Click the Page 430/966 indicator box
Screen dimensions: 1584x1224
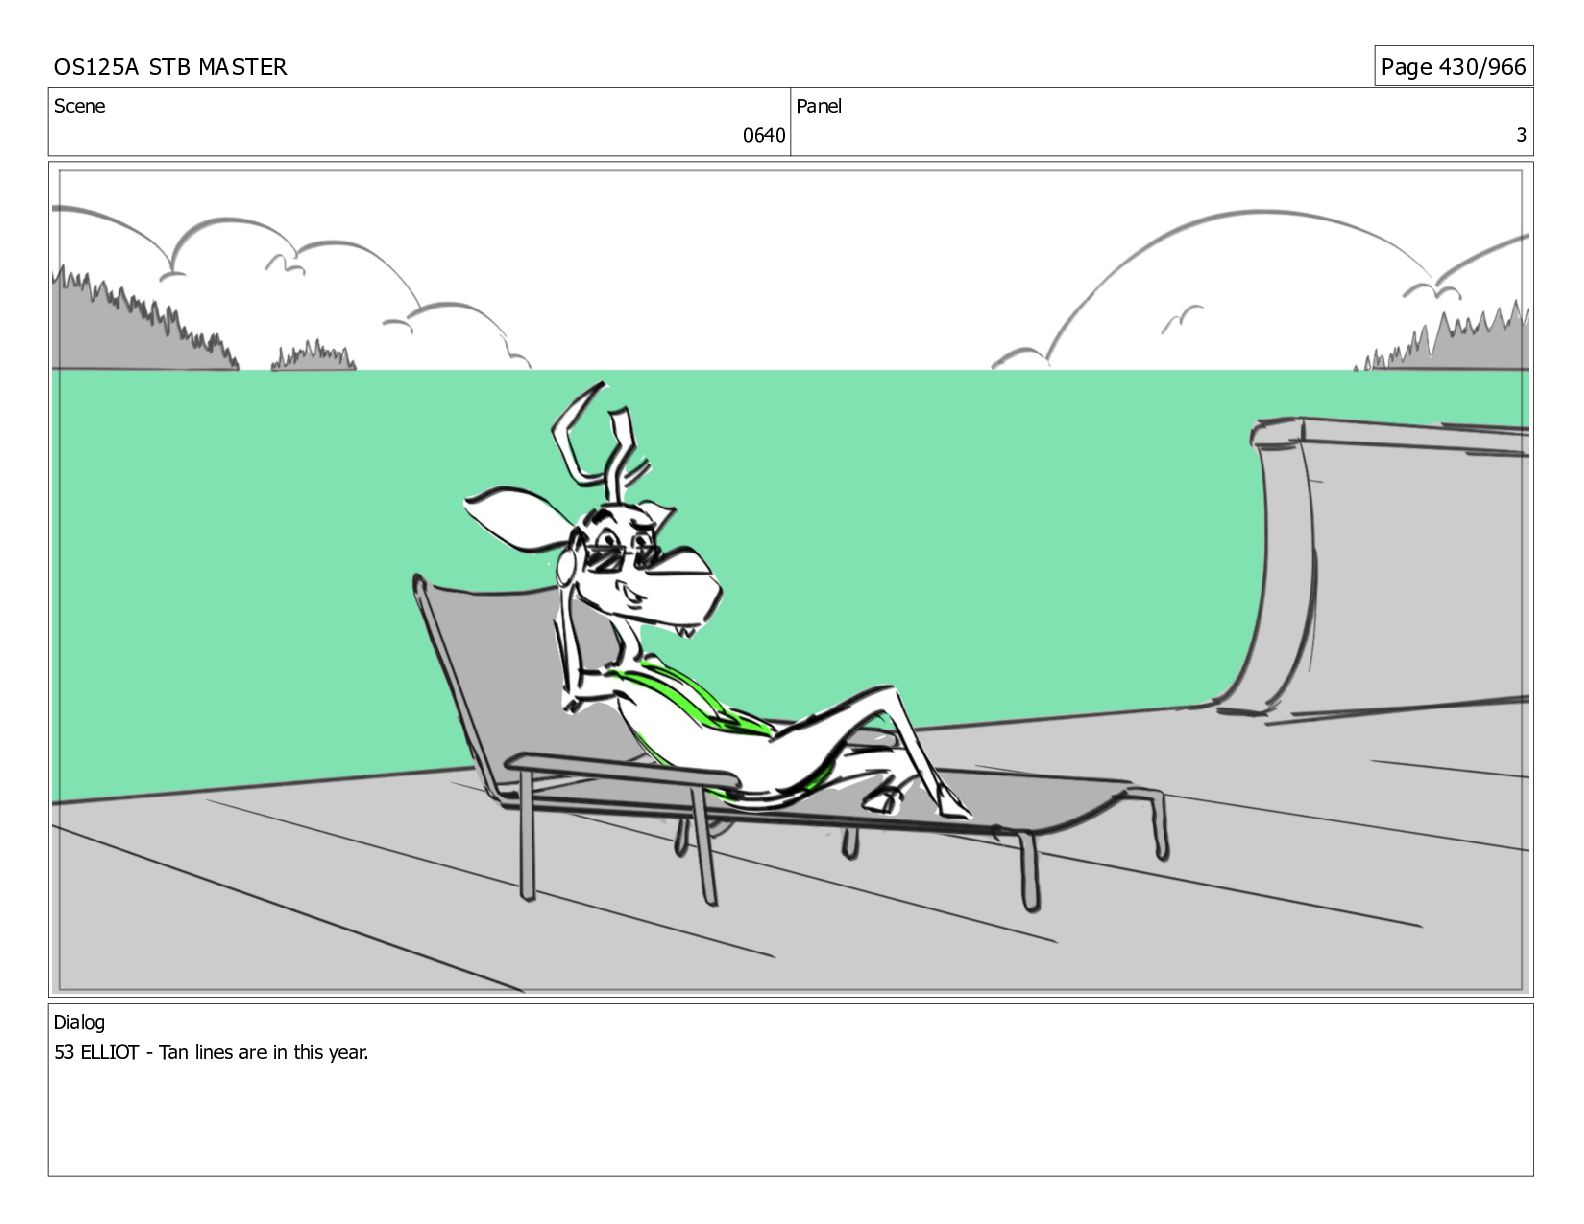click(1453, 66)
